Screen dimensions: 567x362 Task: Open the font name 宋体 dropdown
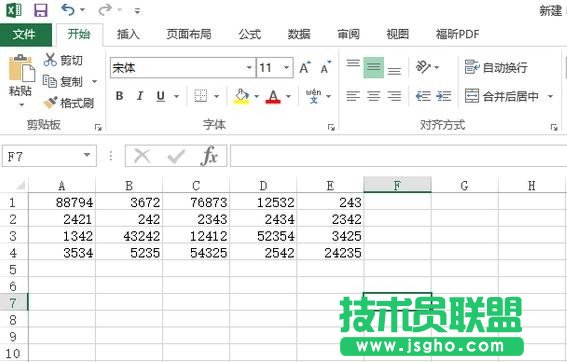pyautogui.click(x=249, y=68)
